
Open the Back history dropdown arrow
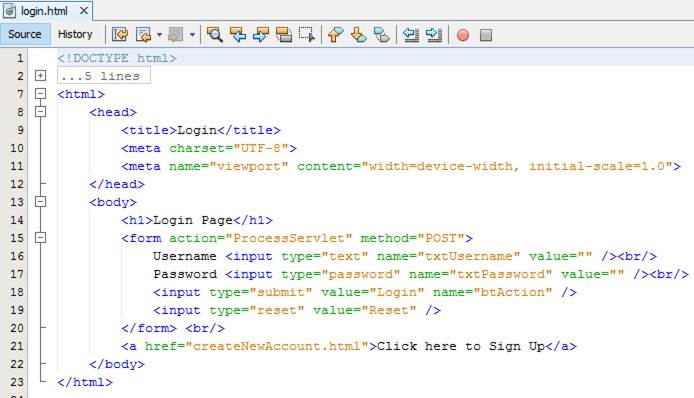[x=159, y=35]
